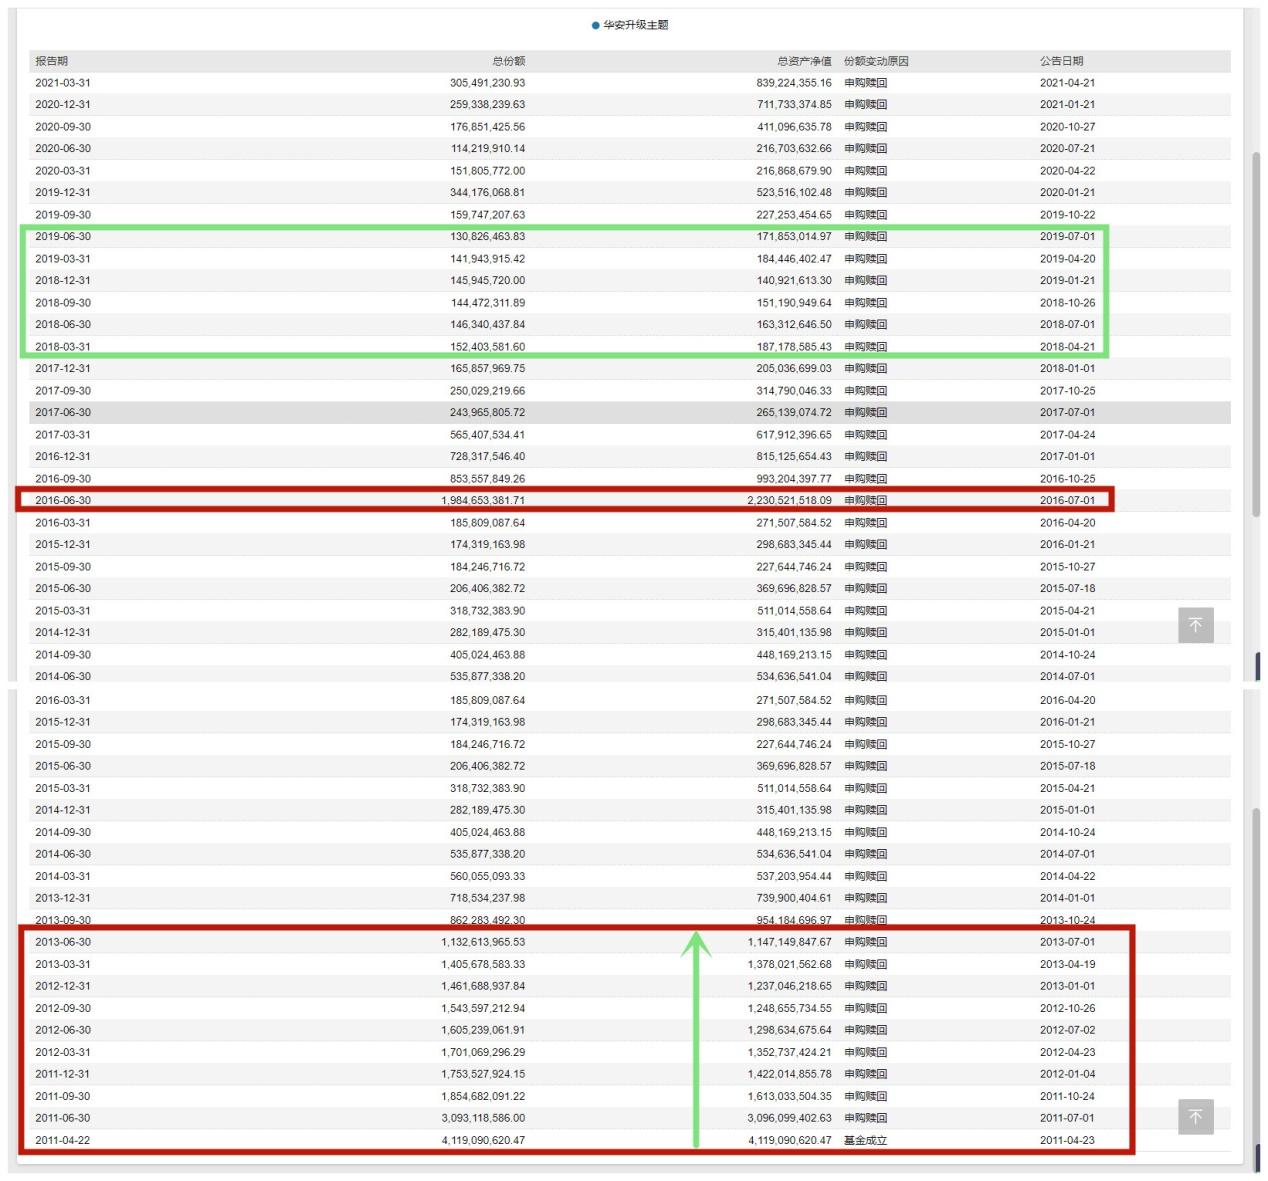Select total shares value 1,984,653,381.71
The image size is (1268, 1181).
point(483,501)
